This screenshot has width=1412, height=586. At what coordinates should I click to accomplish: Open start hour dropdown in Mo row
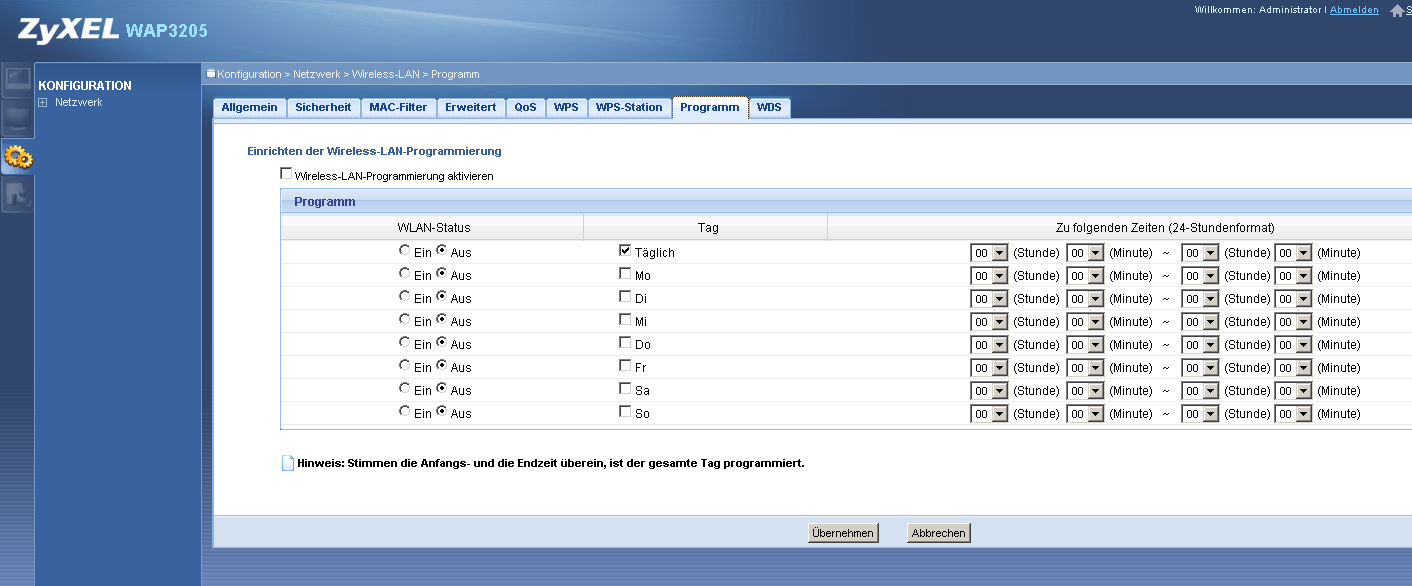[989, 276]
